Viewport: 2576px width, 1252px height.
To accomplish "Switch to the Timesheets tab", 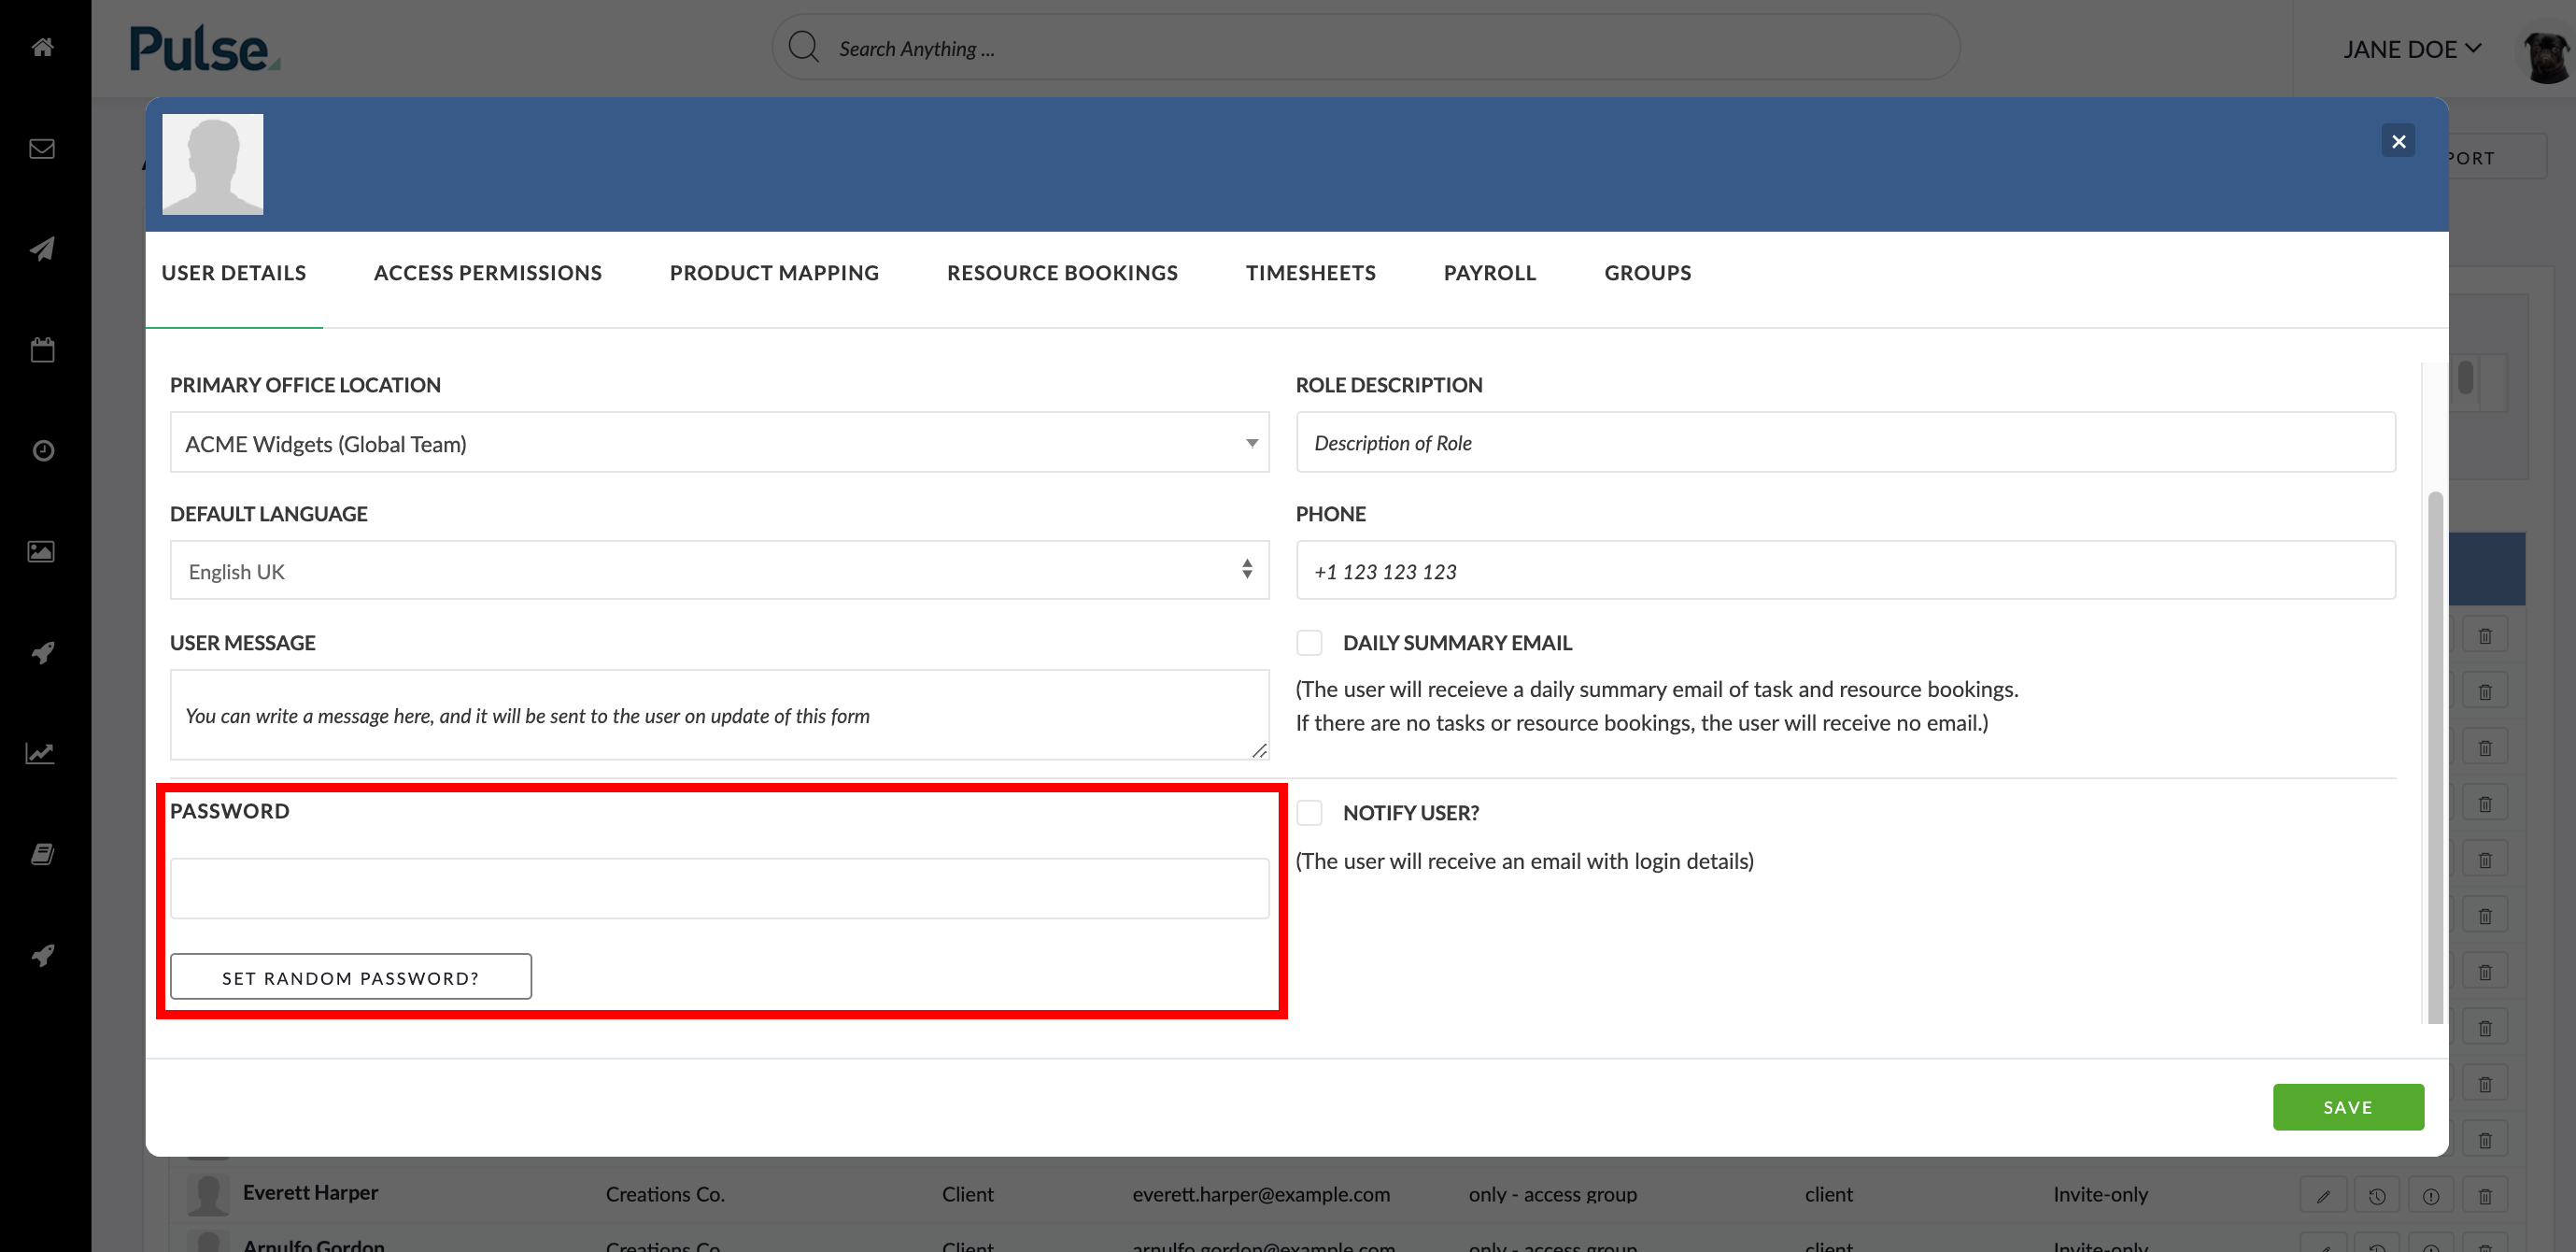I will (x=1310, y=272).
